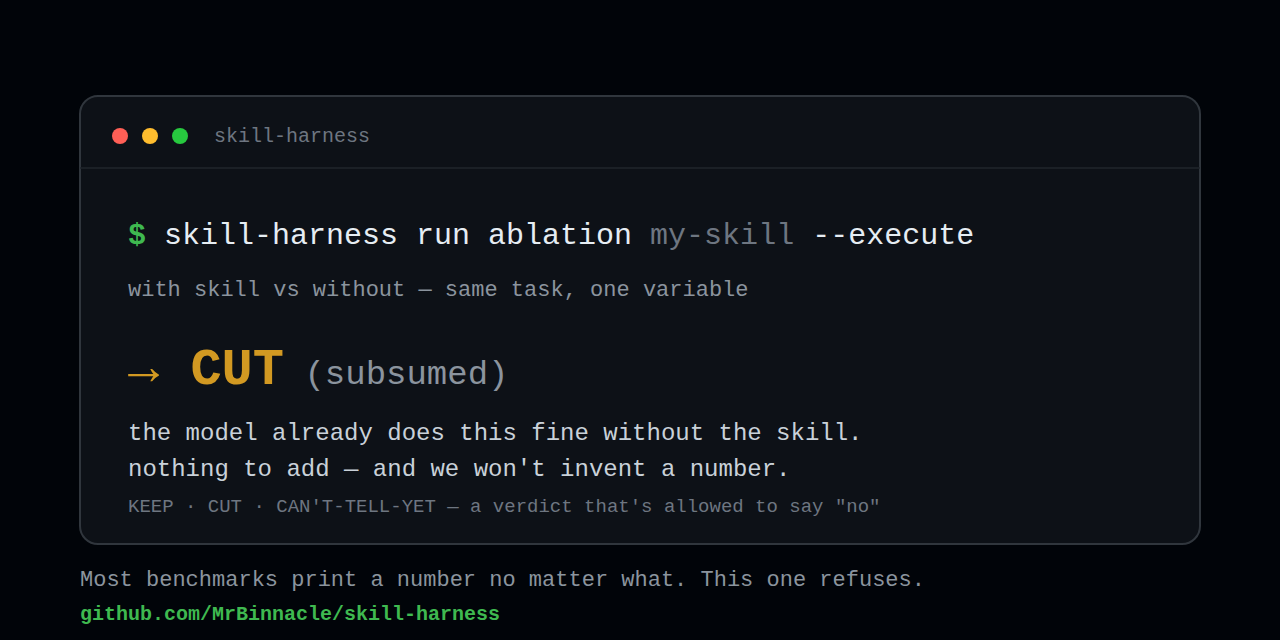Click 'nothing to add' line
Image resolution: width=1280 pixels, height=640 pixels.
[459, 469]
